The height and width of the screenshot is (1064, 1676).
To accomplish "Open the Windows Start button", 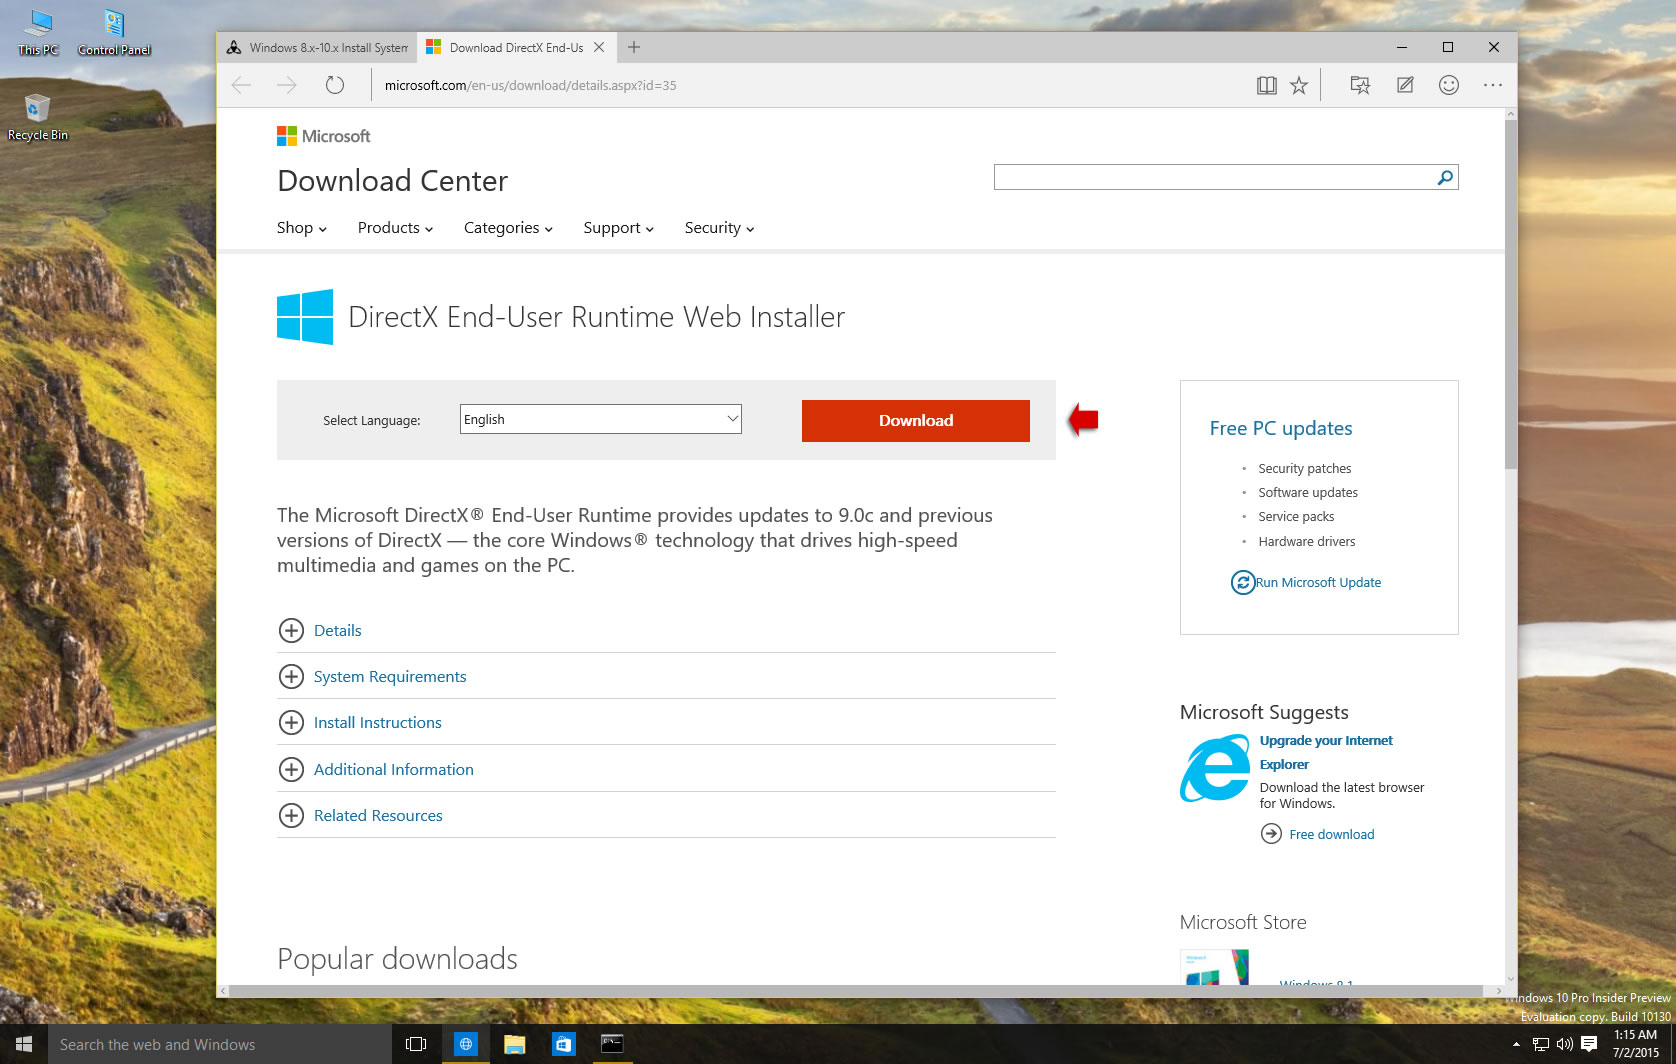I will pos(24,1044).
